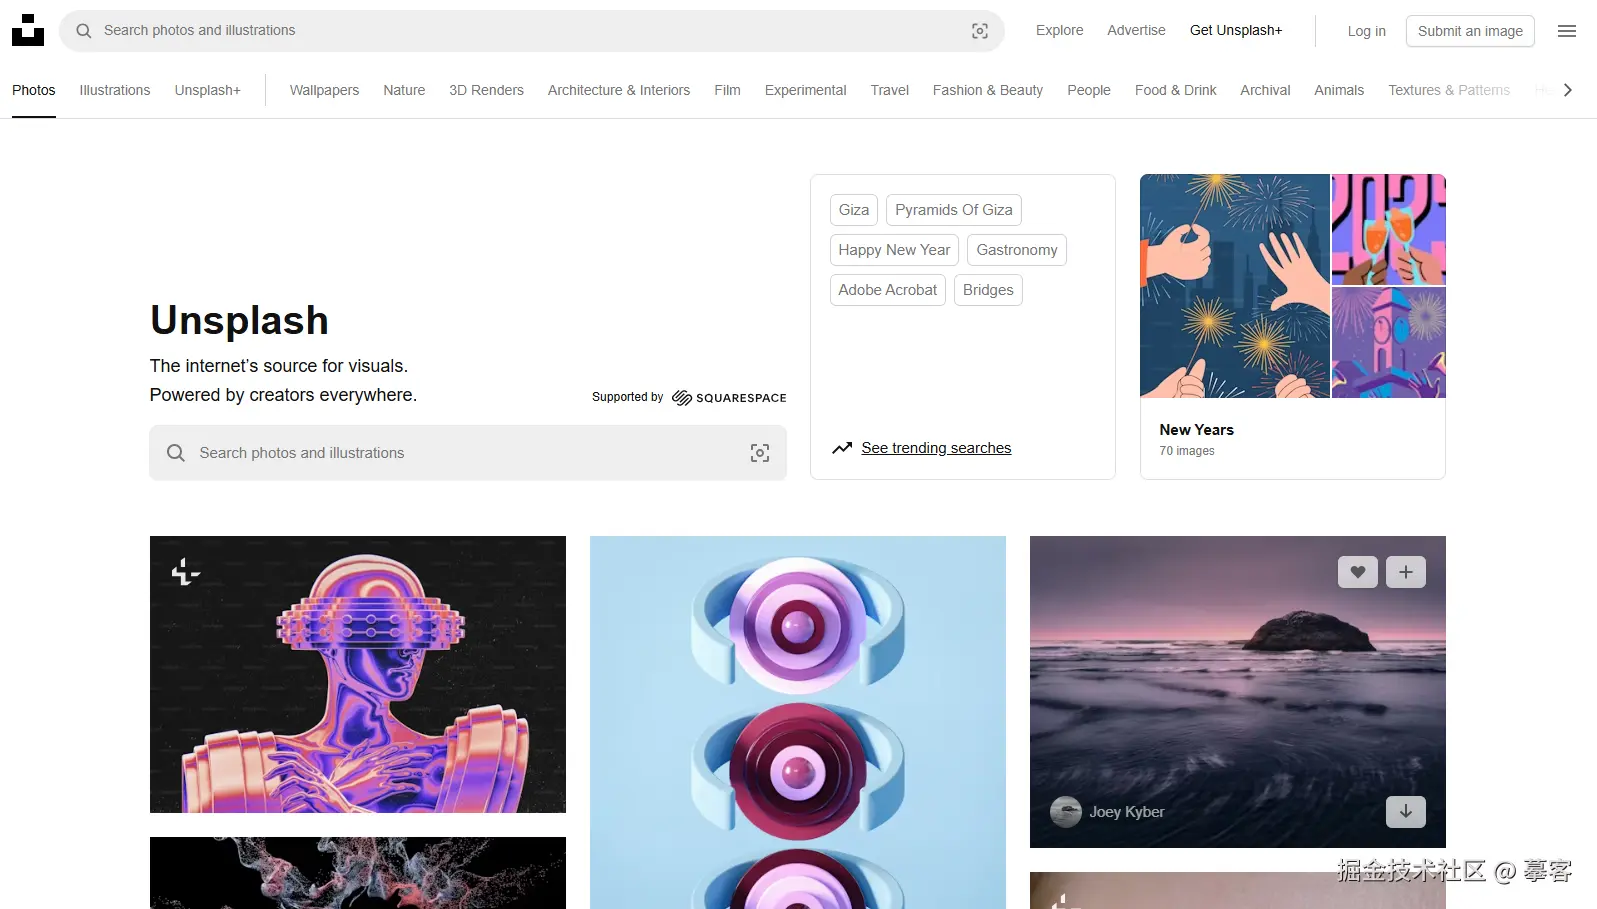Screen dimensions: 1597x909
Task: Open the Fashion & Beauty category
Action: click(x=988, y=90)
